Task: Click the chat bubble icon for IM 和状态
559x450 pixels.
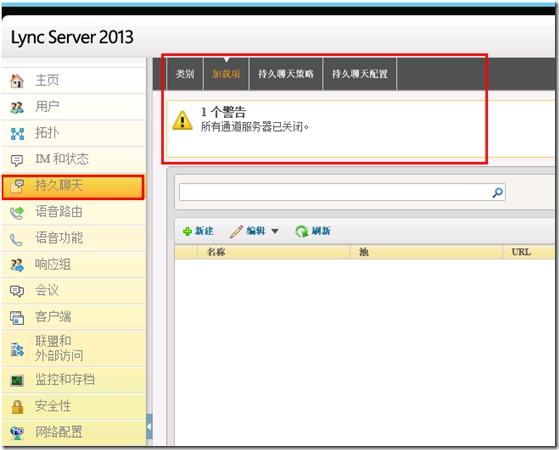Action: coord(17,160)
